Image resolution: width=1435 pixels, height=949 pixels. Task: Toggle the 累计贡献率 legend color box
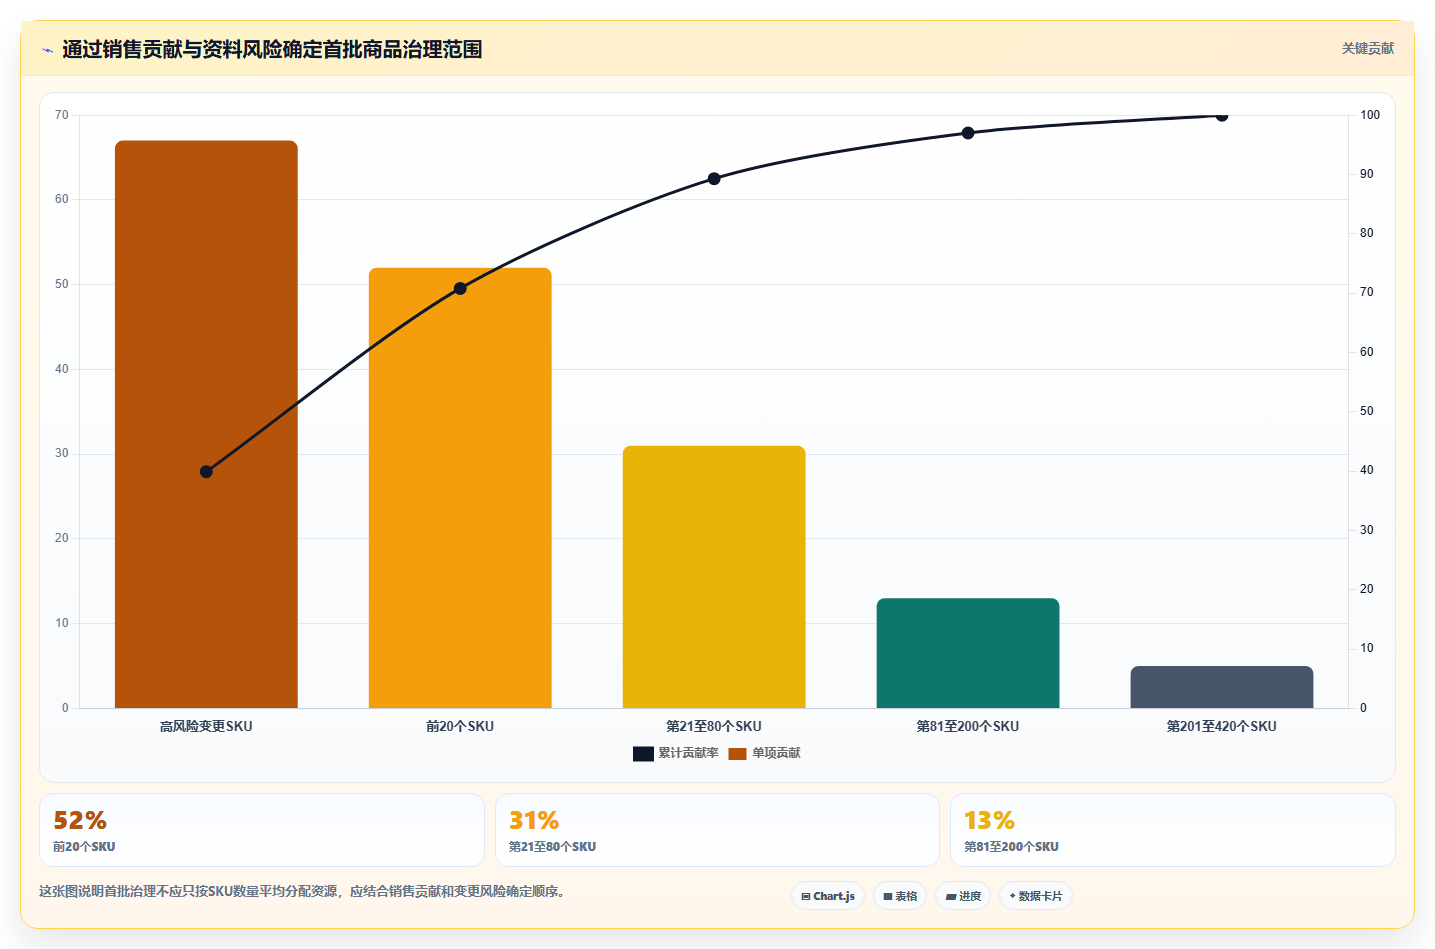pos(643,753)
